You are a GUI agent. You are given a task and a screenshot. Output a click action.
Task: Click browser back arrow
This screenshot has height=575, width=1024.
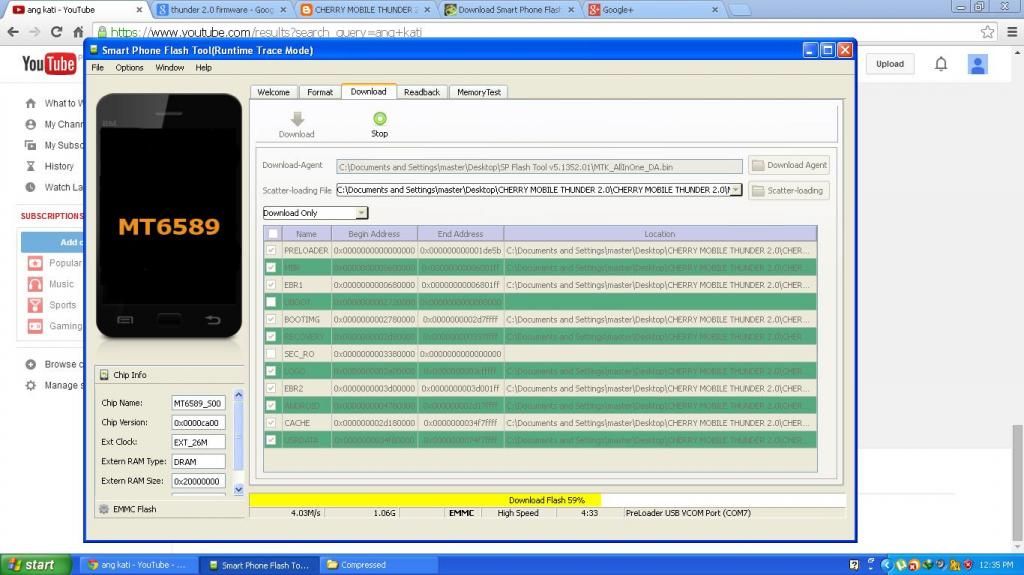[x=13, y=31]
